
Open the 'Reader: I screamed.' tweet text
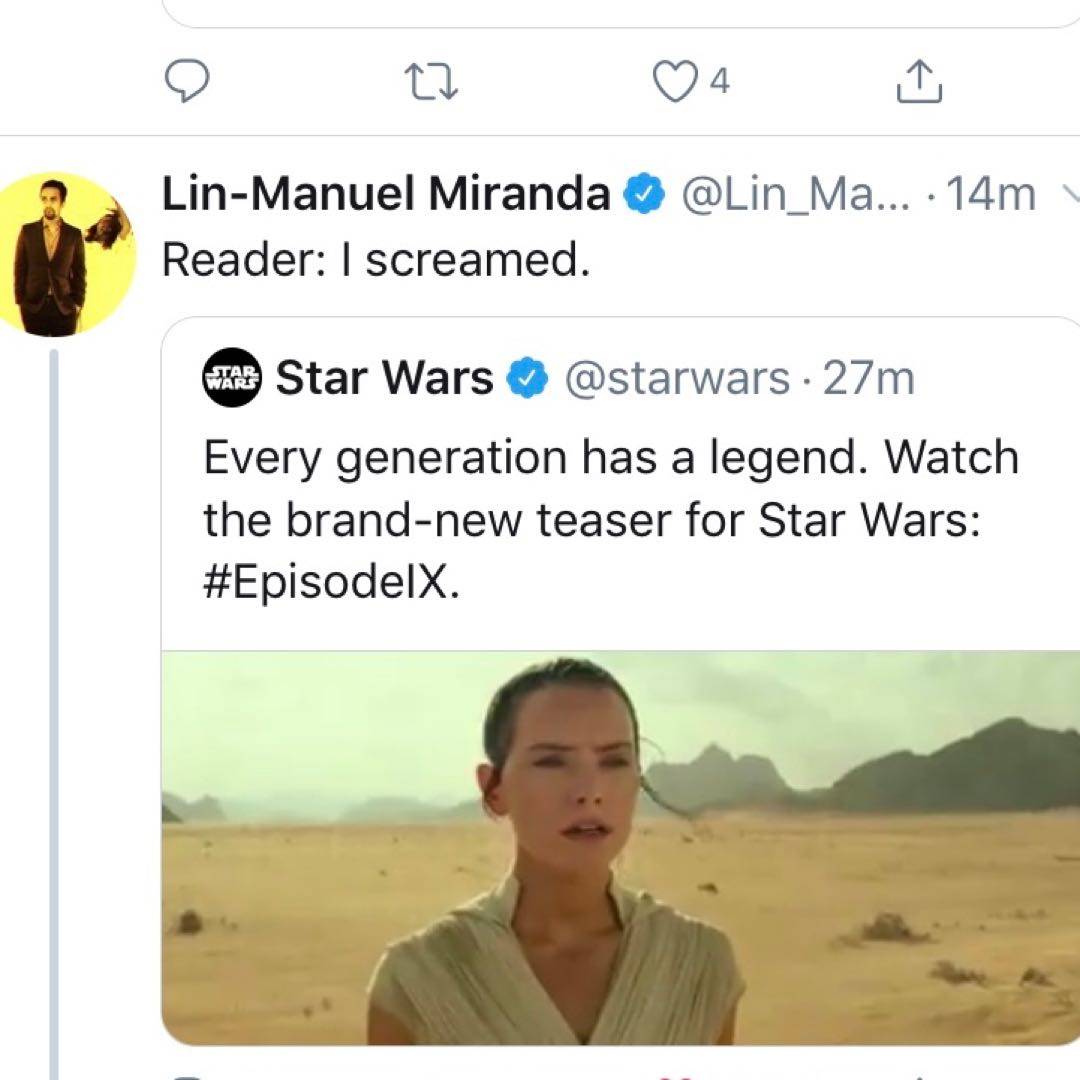click(376, 260)
